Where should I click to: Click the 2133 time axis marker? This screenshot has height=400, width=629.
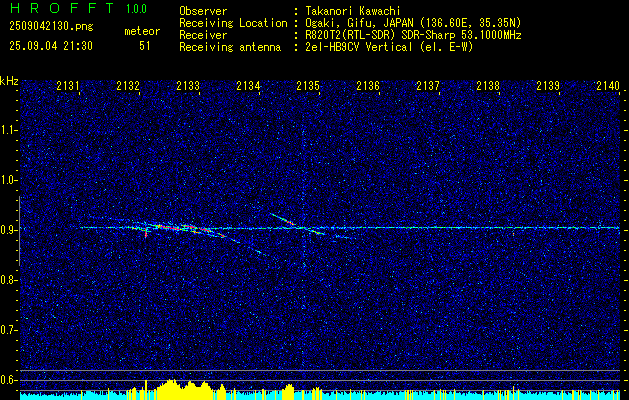(x=188, y=85)
